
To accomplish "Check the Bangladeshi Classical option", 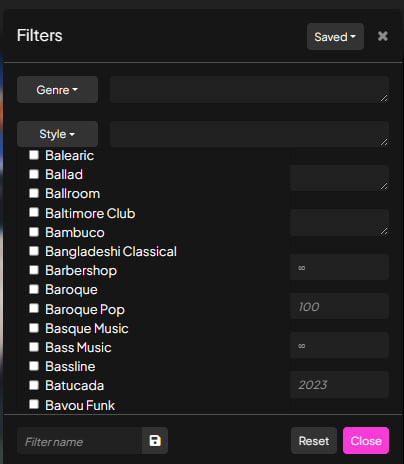I will tap(34, 251).
